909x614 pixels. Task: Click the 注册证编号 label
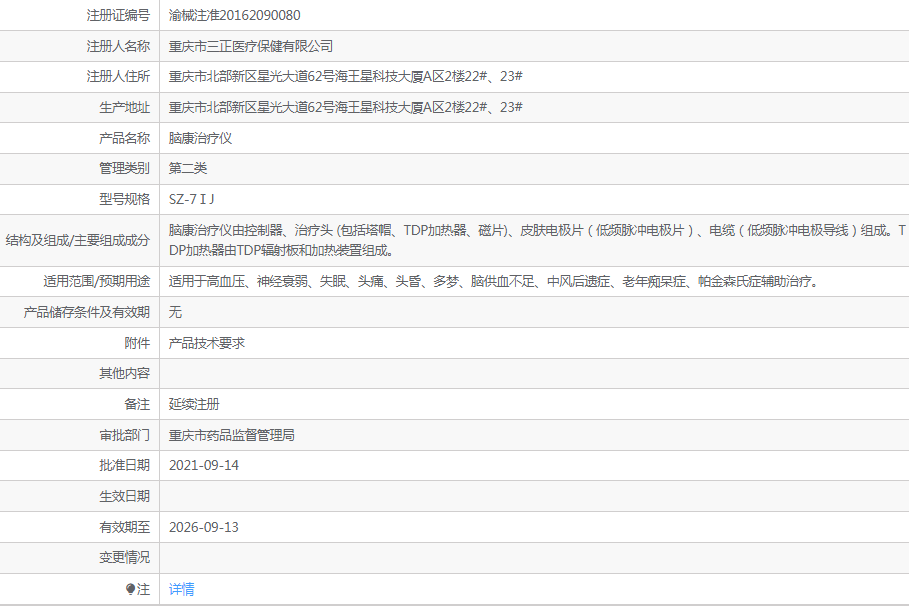click(118, 15)
